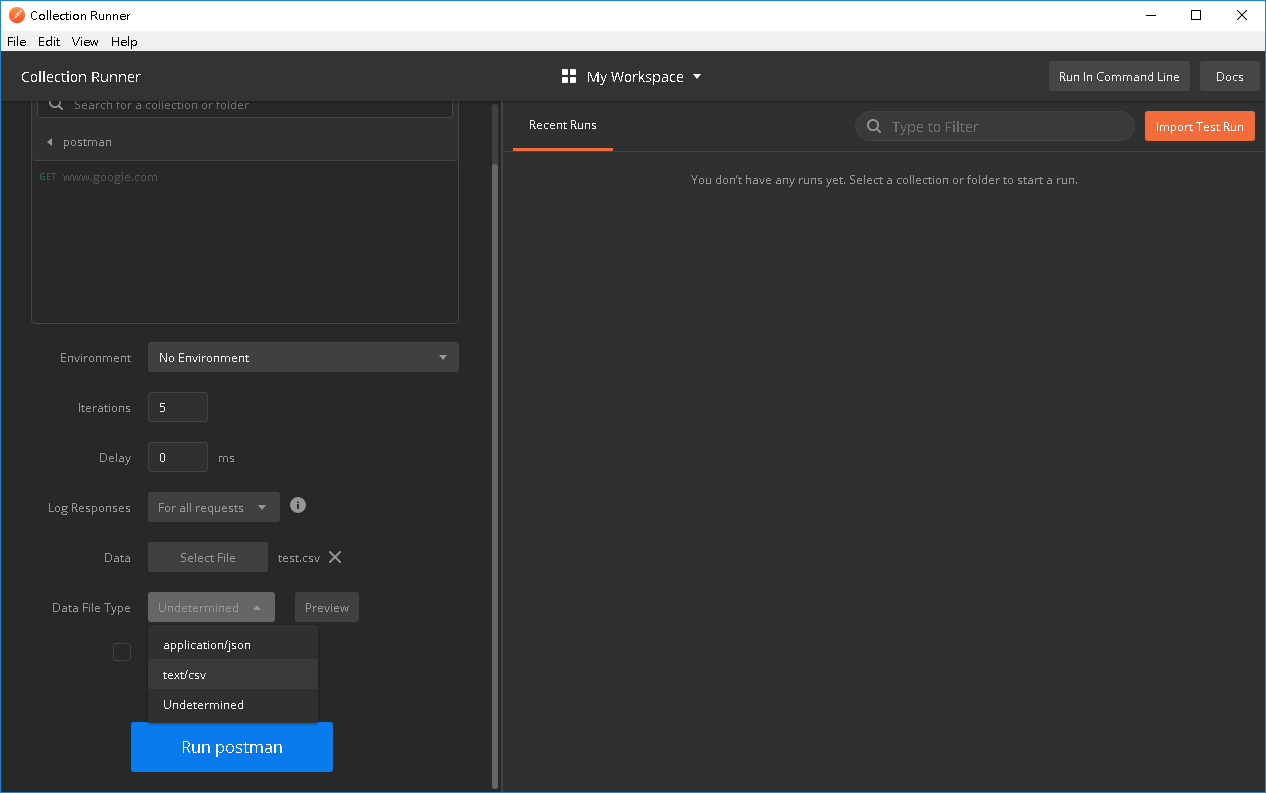Screen dimensions: 1266x793
Task: Choose Undetermined file type option
Action: 233,705
